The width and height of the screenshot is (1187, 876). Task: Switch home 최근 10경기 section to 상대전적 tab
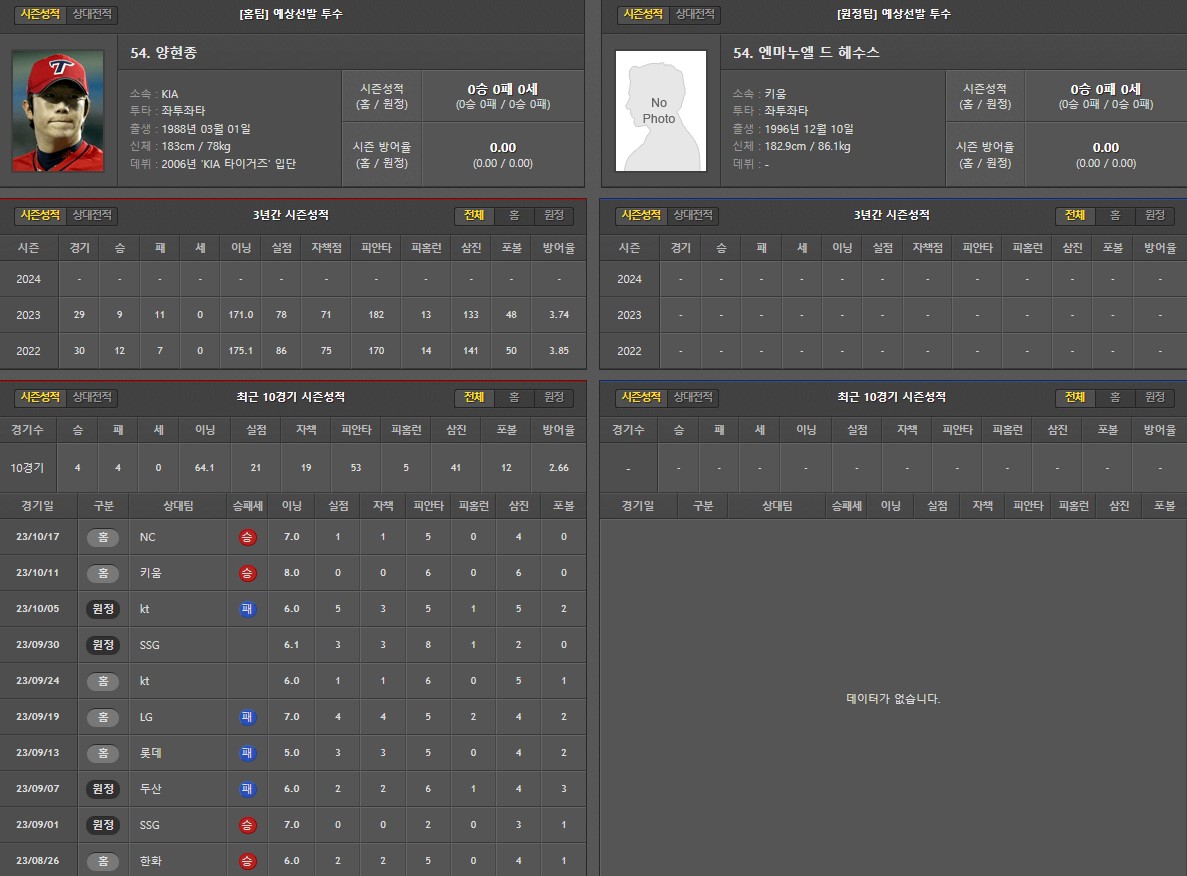(x=92, y=397)
